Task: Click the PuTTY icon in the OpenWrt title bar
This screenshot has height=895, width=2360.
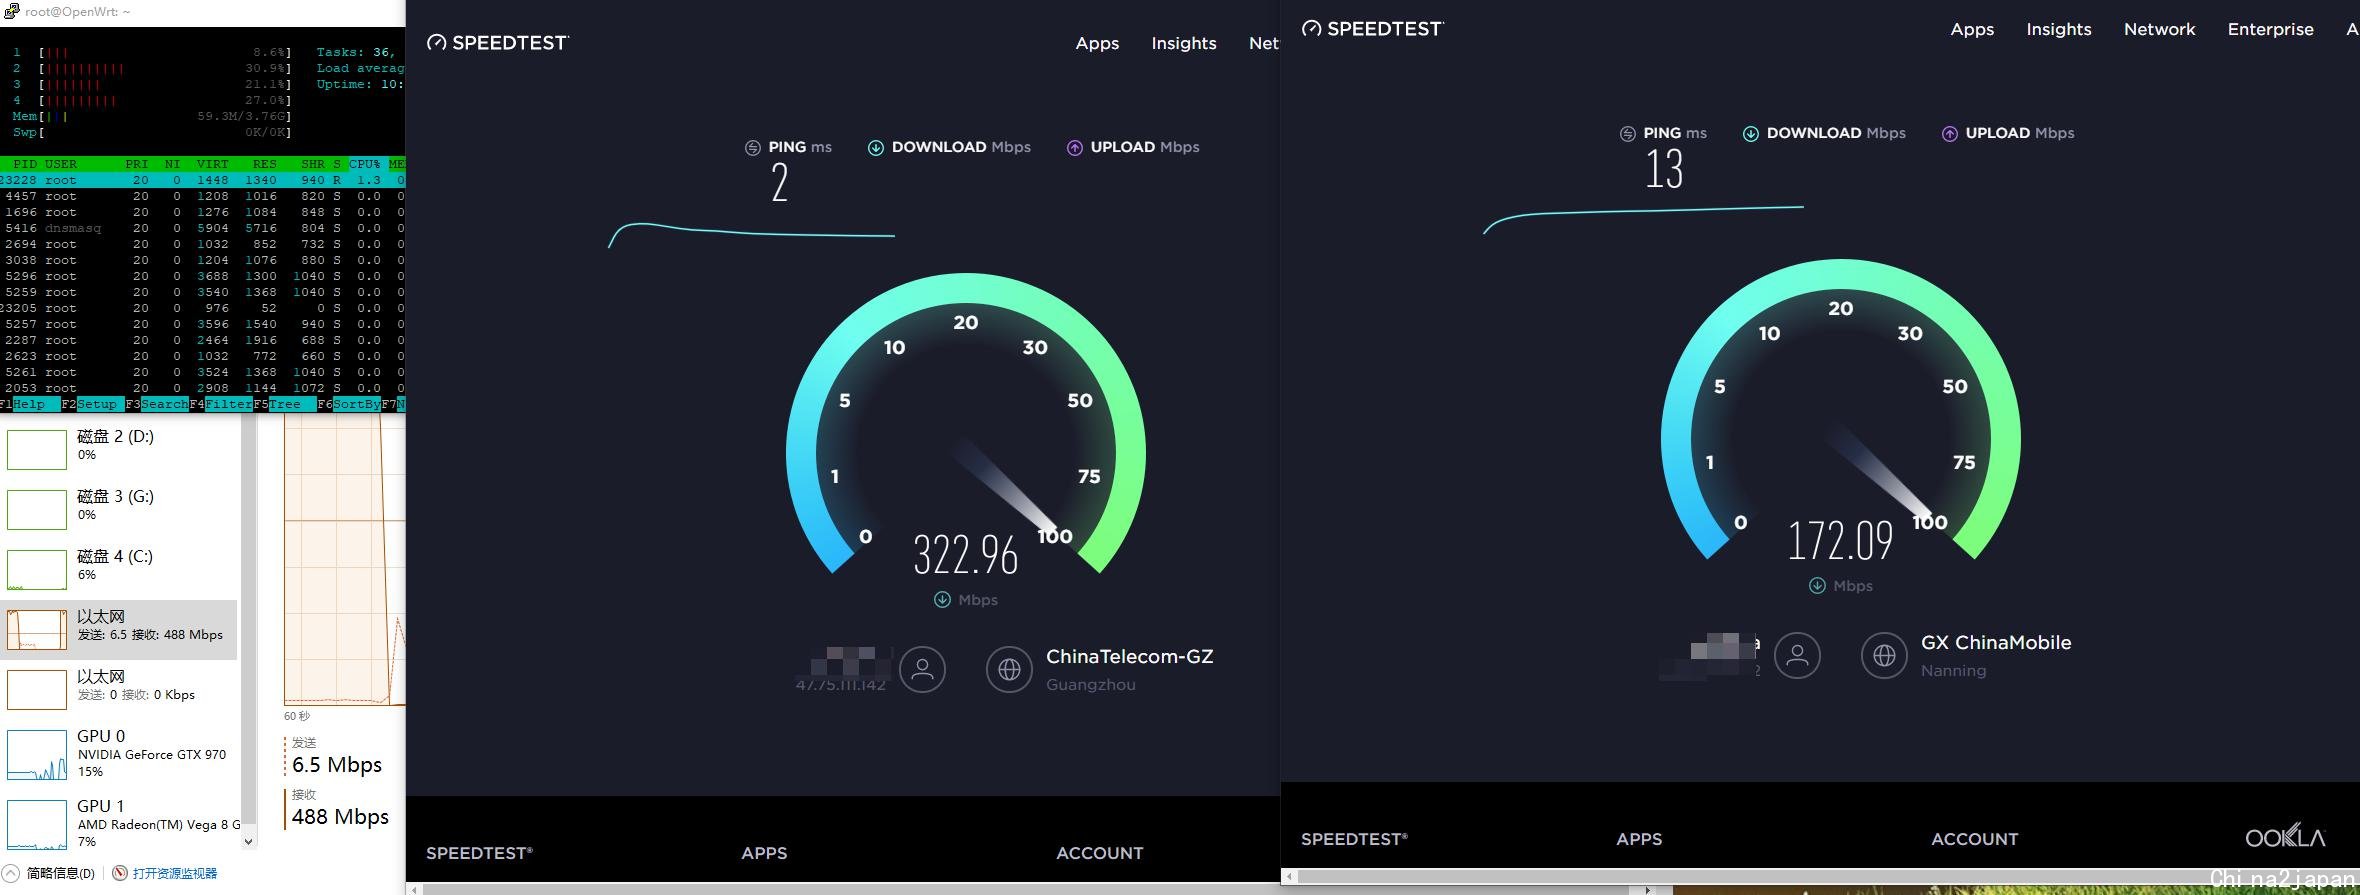Action: tap(11, 12)
